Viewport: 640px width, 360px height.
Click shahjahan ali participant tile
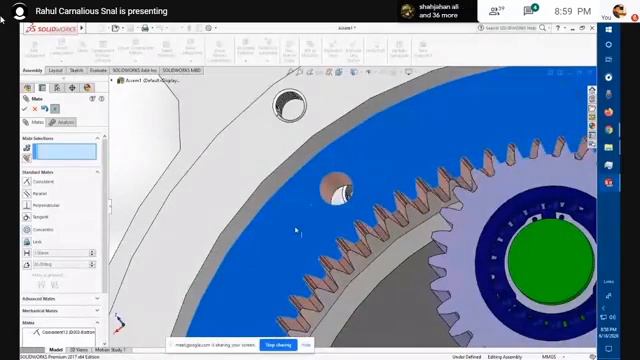coord(436,11)
